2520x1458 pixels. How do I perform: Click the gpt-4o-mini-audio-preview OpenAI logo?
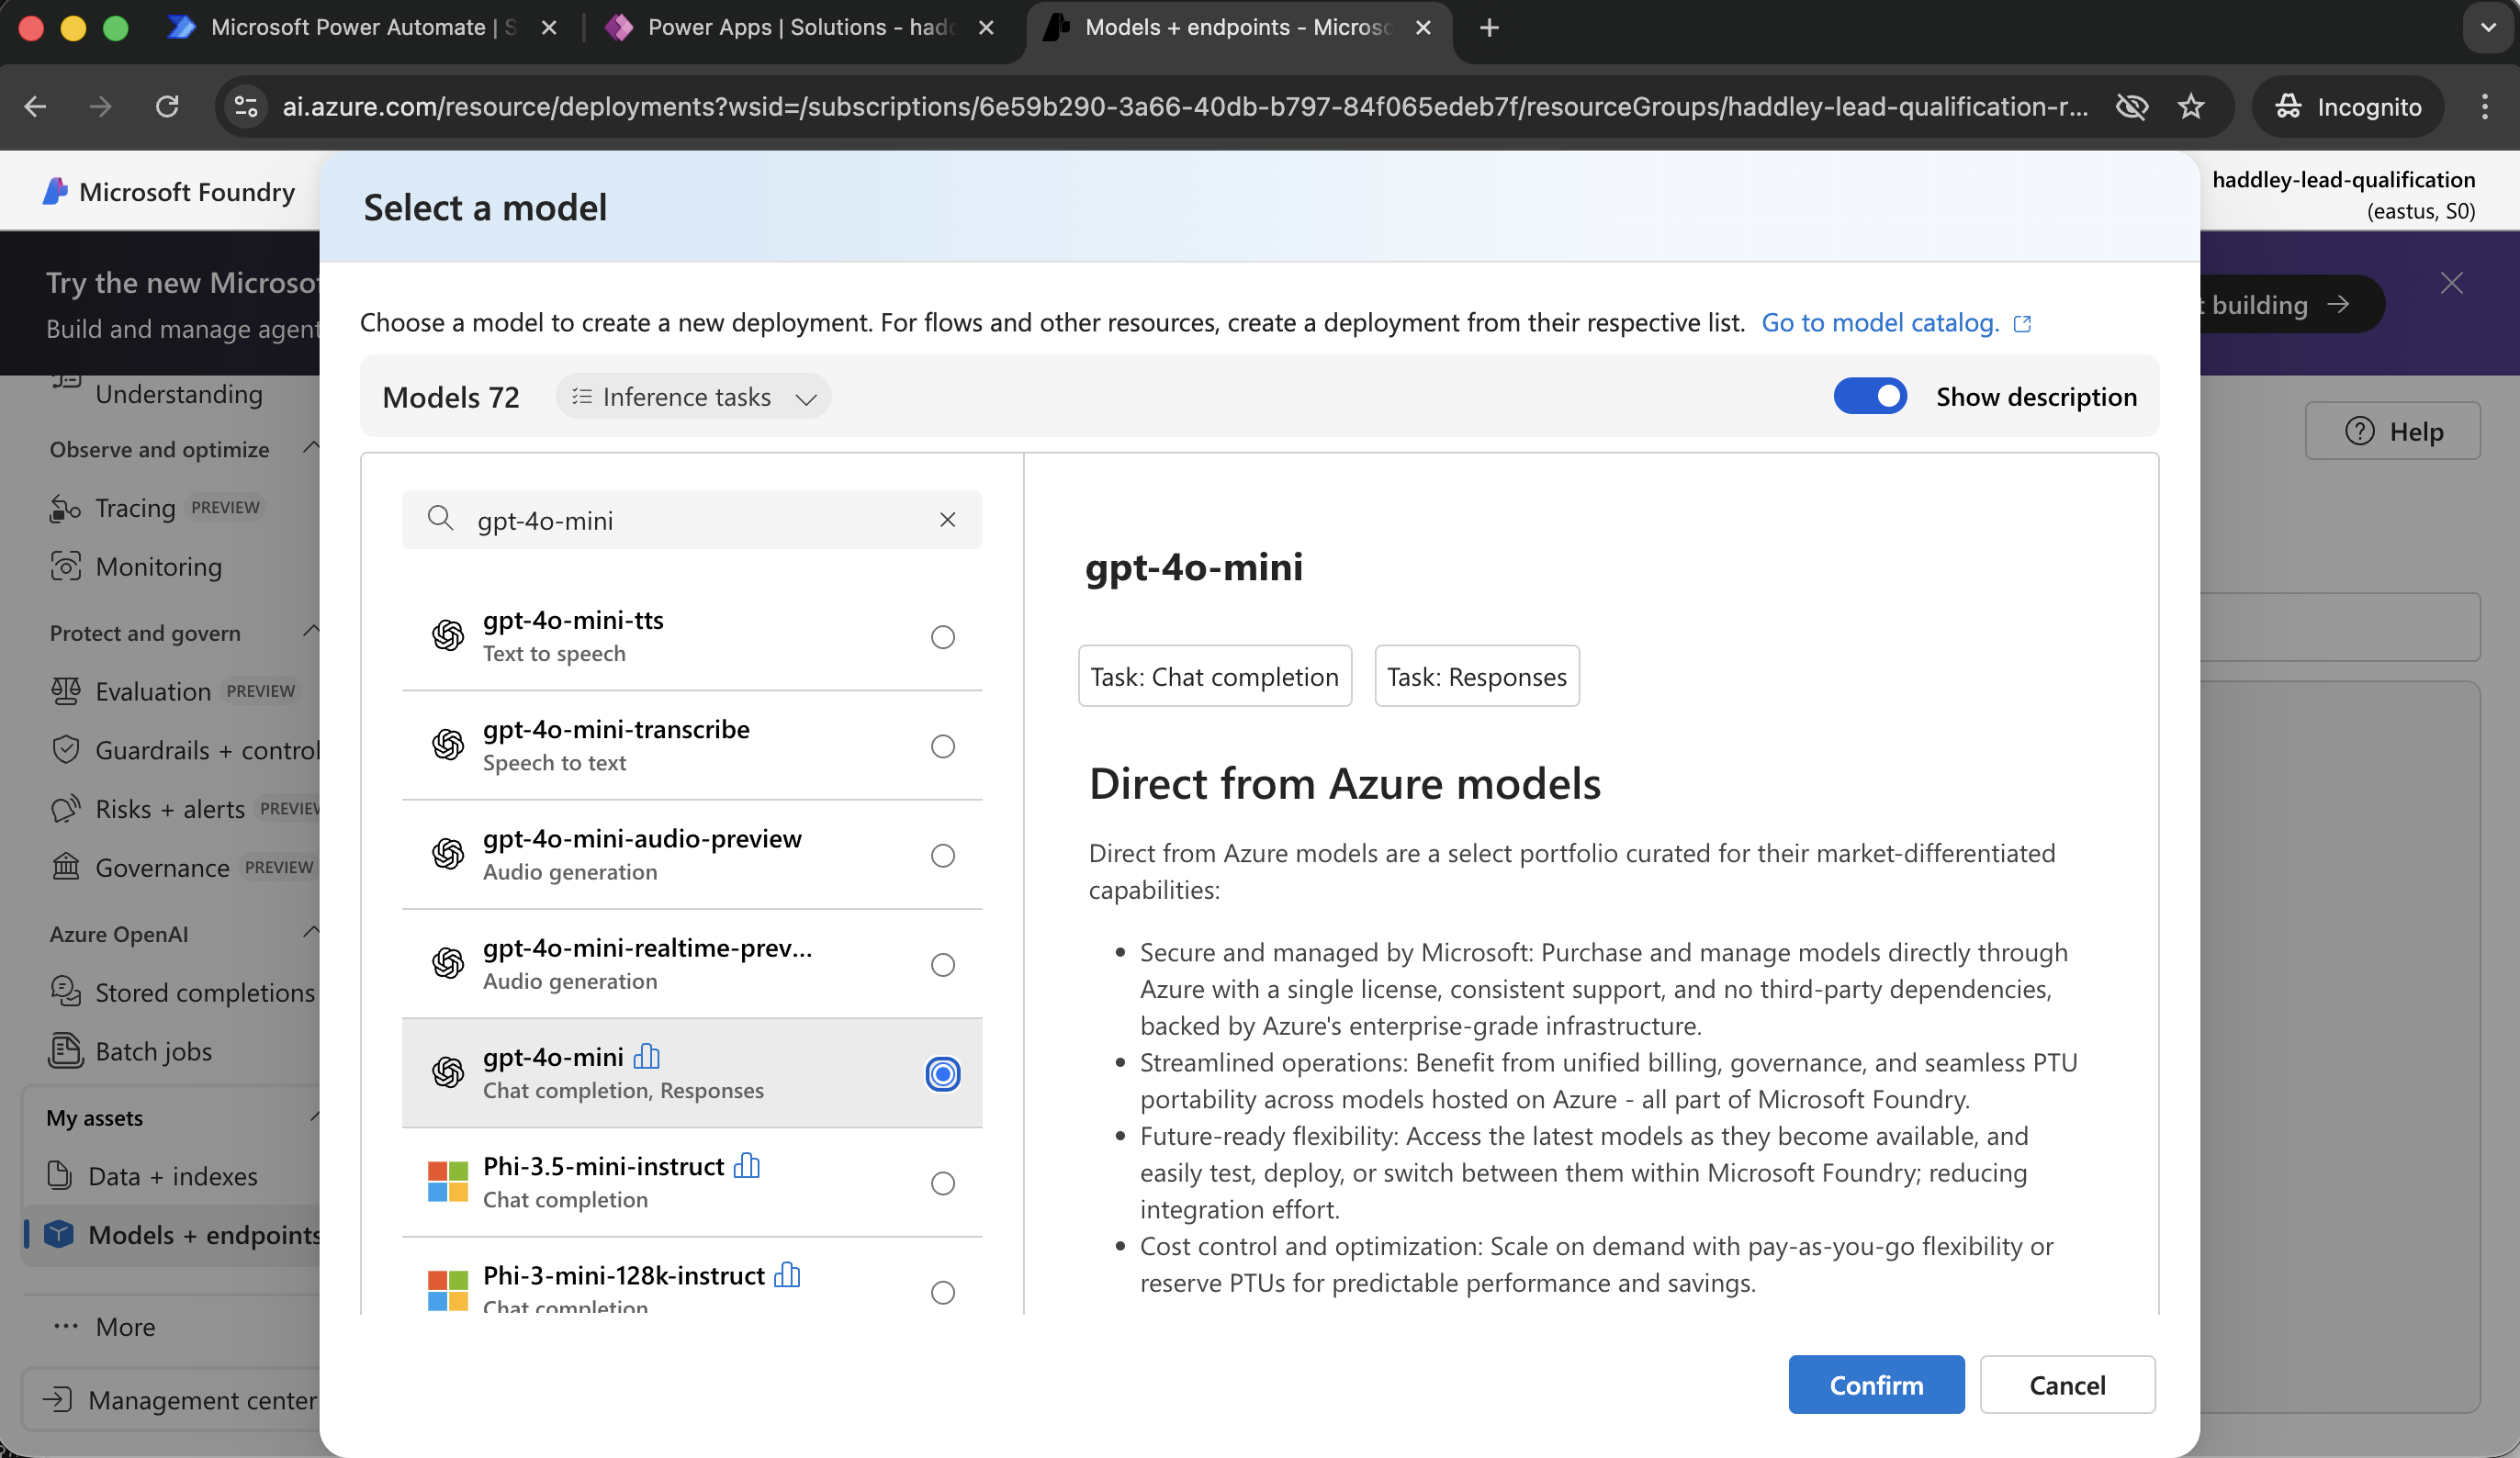pos(448,853)
